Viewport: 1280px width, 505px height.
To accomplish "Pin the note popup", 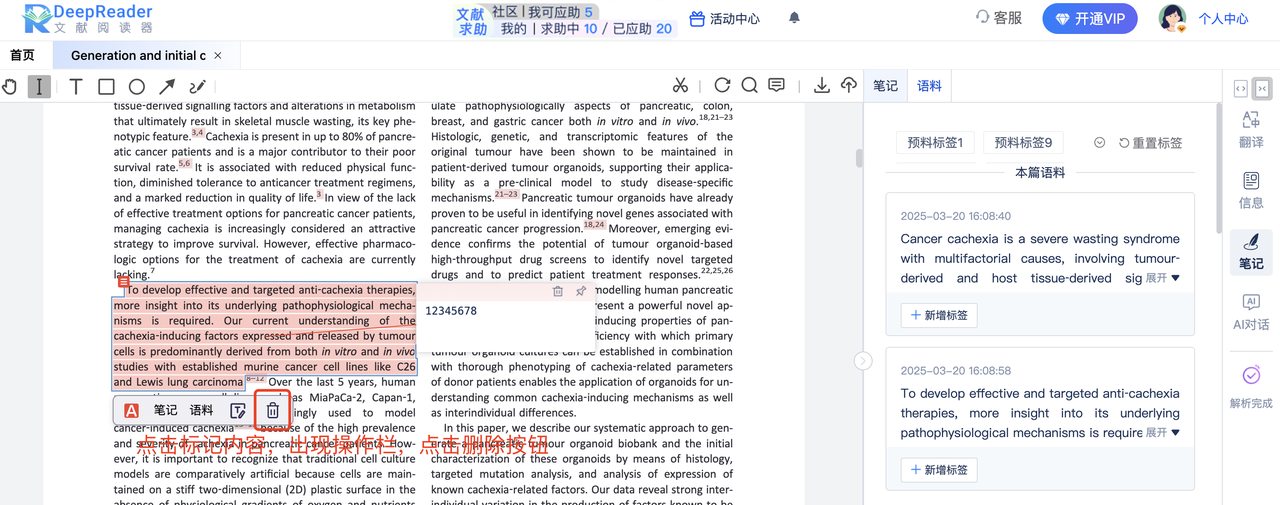I will pos(581,291).
